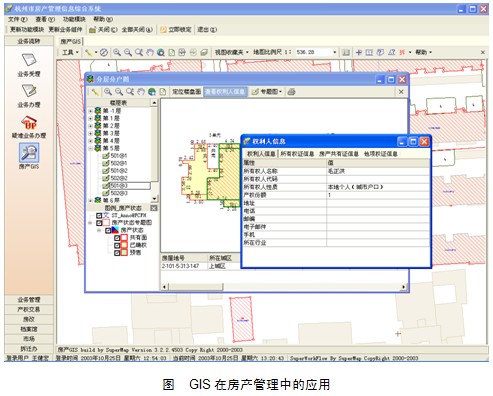493x396 pixels.
Task: Uncheck the 共有面 legend checkbox
Action: [117, 238]
